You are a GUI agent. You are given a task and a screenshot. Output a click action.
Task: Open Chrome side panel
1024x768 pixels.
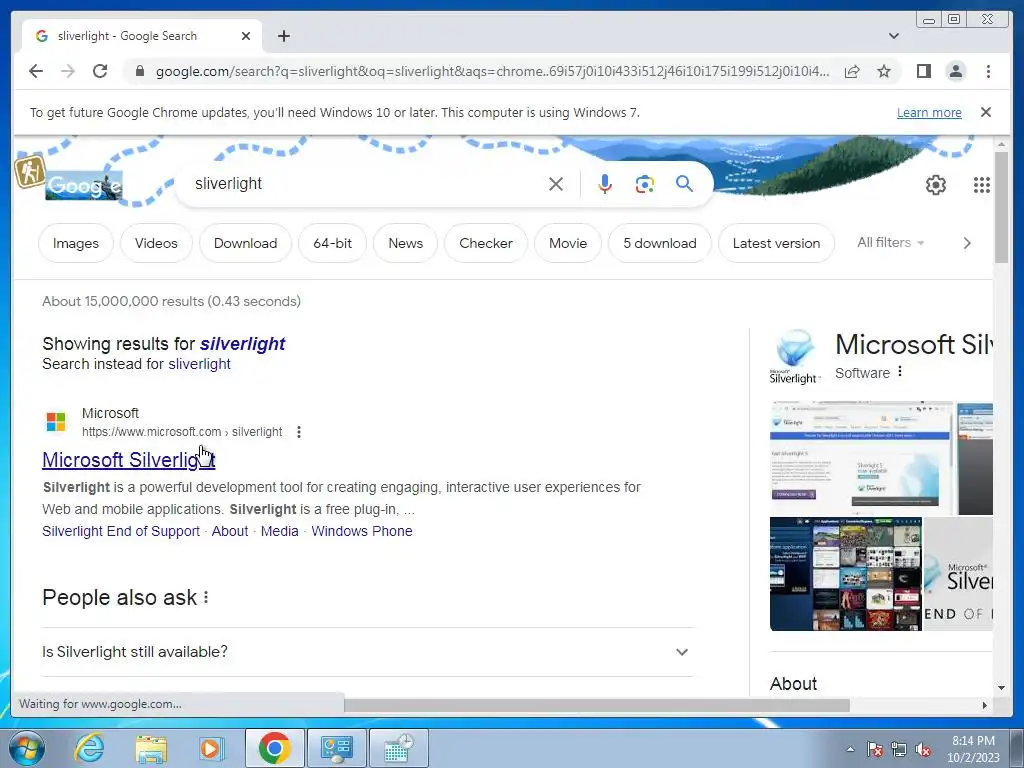tap(923, 71)
